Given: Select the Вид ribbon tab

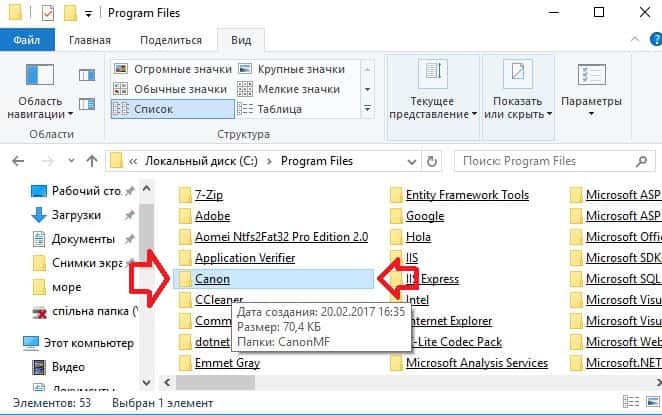Looking at the screenshot, I should (x=241, y=40).
